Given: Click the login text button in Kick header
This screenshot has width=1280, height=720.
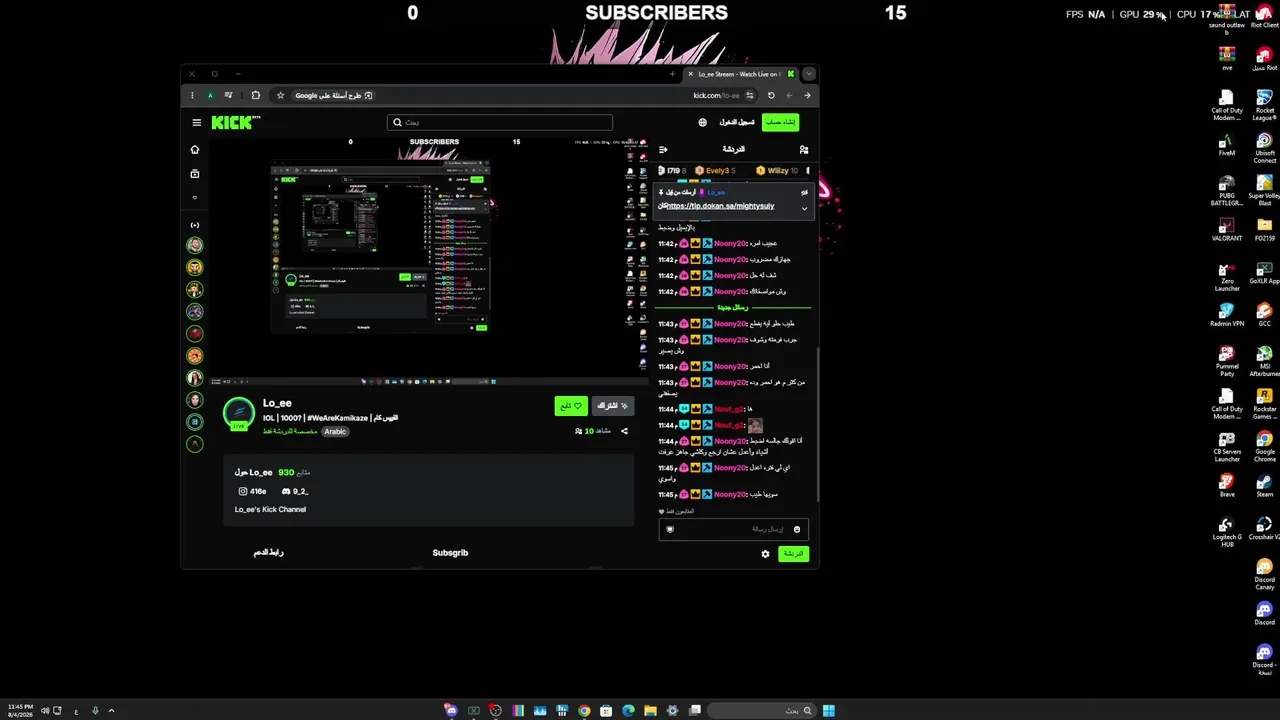Looking at the screenshot, I should 737,122.
